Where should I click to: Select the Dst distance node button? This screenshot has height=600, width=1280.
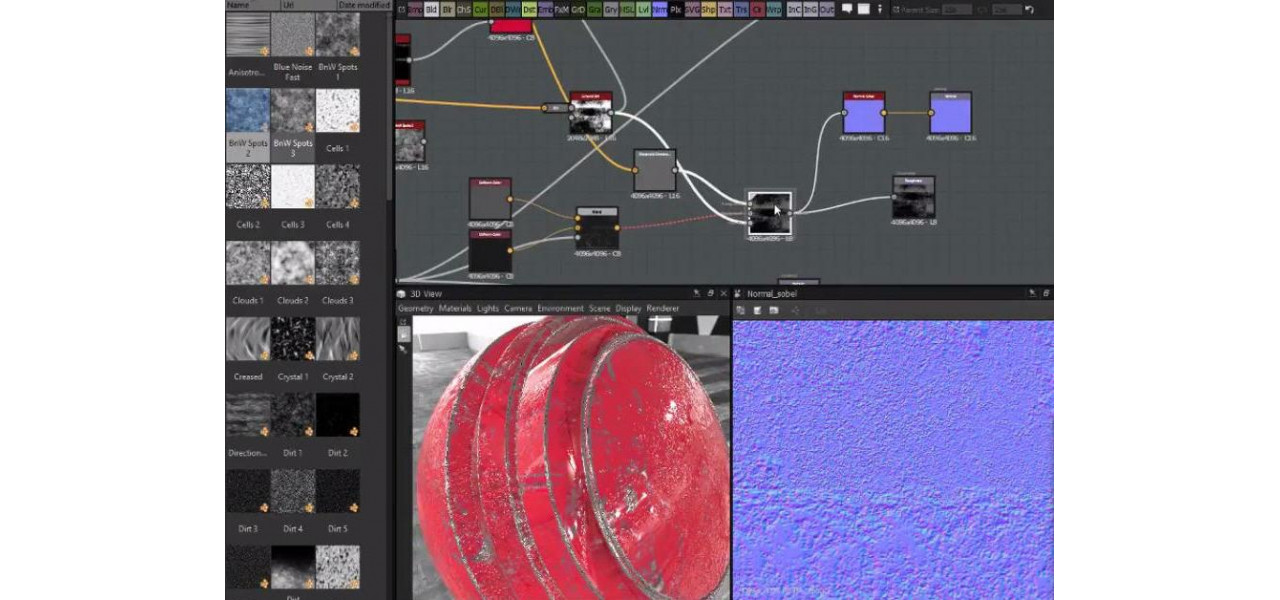[x=529, y=9]
